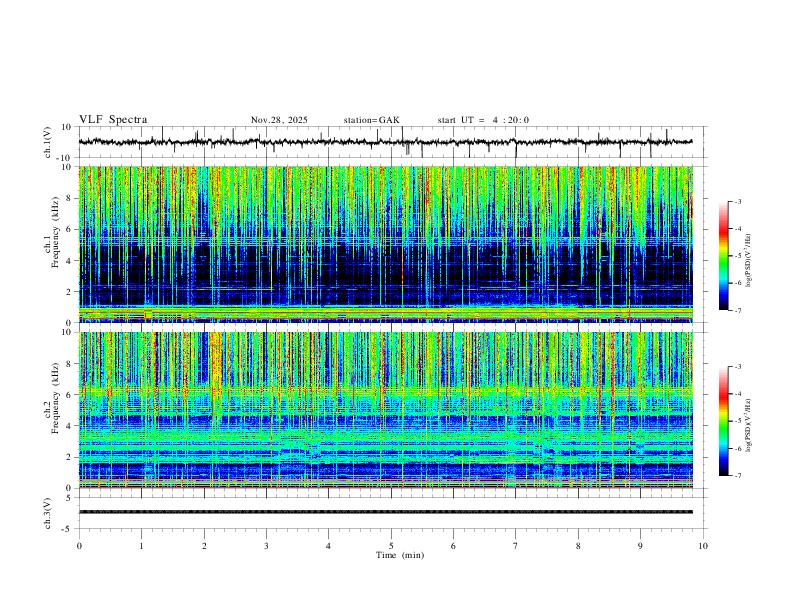Click the lower colorbar 'log(PSD)(V²/Hz)' label
792x612 pixels.
pos(748,426)
